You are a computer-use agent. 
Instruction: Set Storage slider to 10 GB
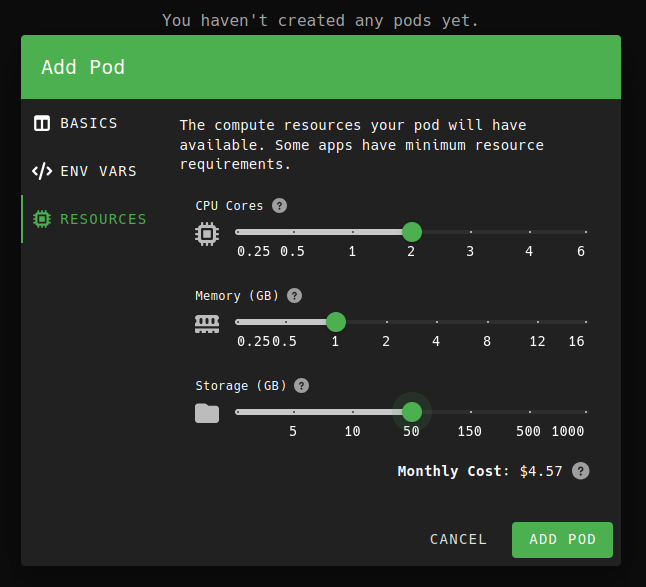pyautogui.click(x=353, y=412)
